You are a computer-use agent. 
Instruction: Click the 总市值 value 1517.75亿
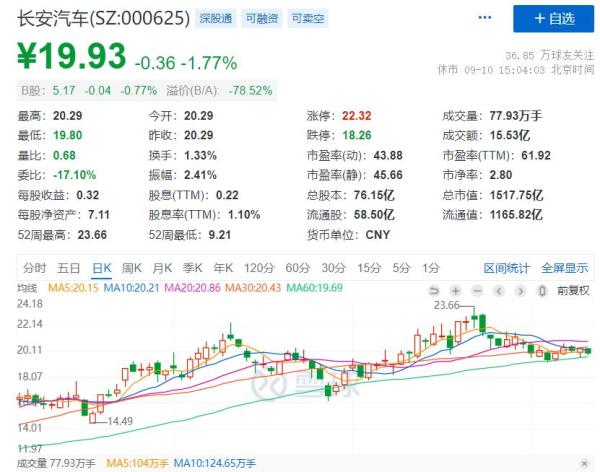coord(517,195)
